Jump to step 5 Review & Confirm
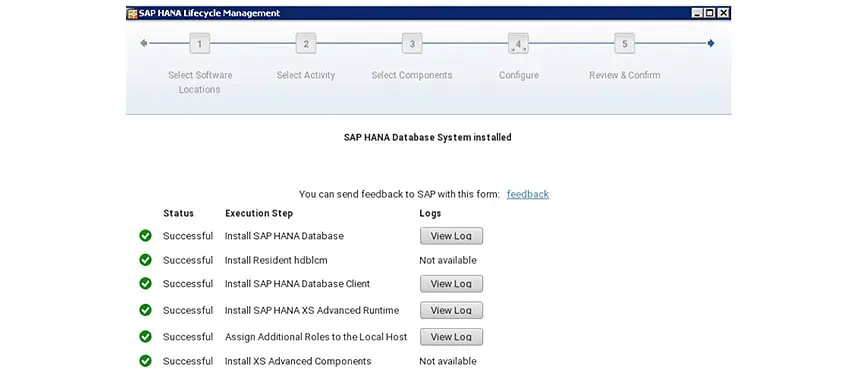 625,44
